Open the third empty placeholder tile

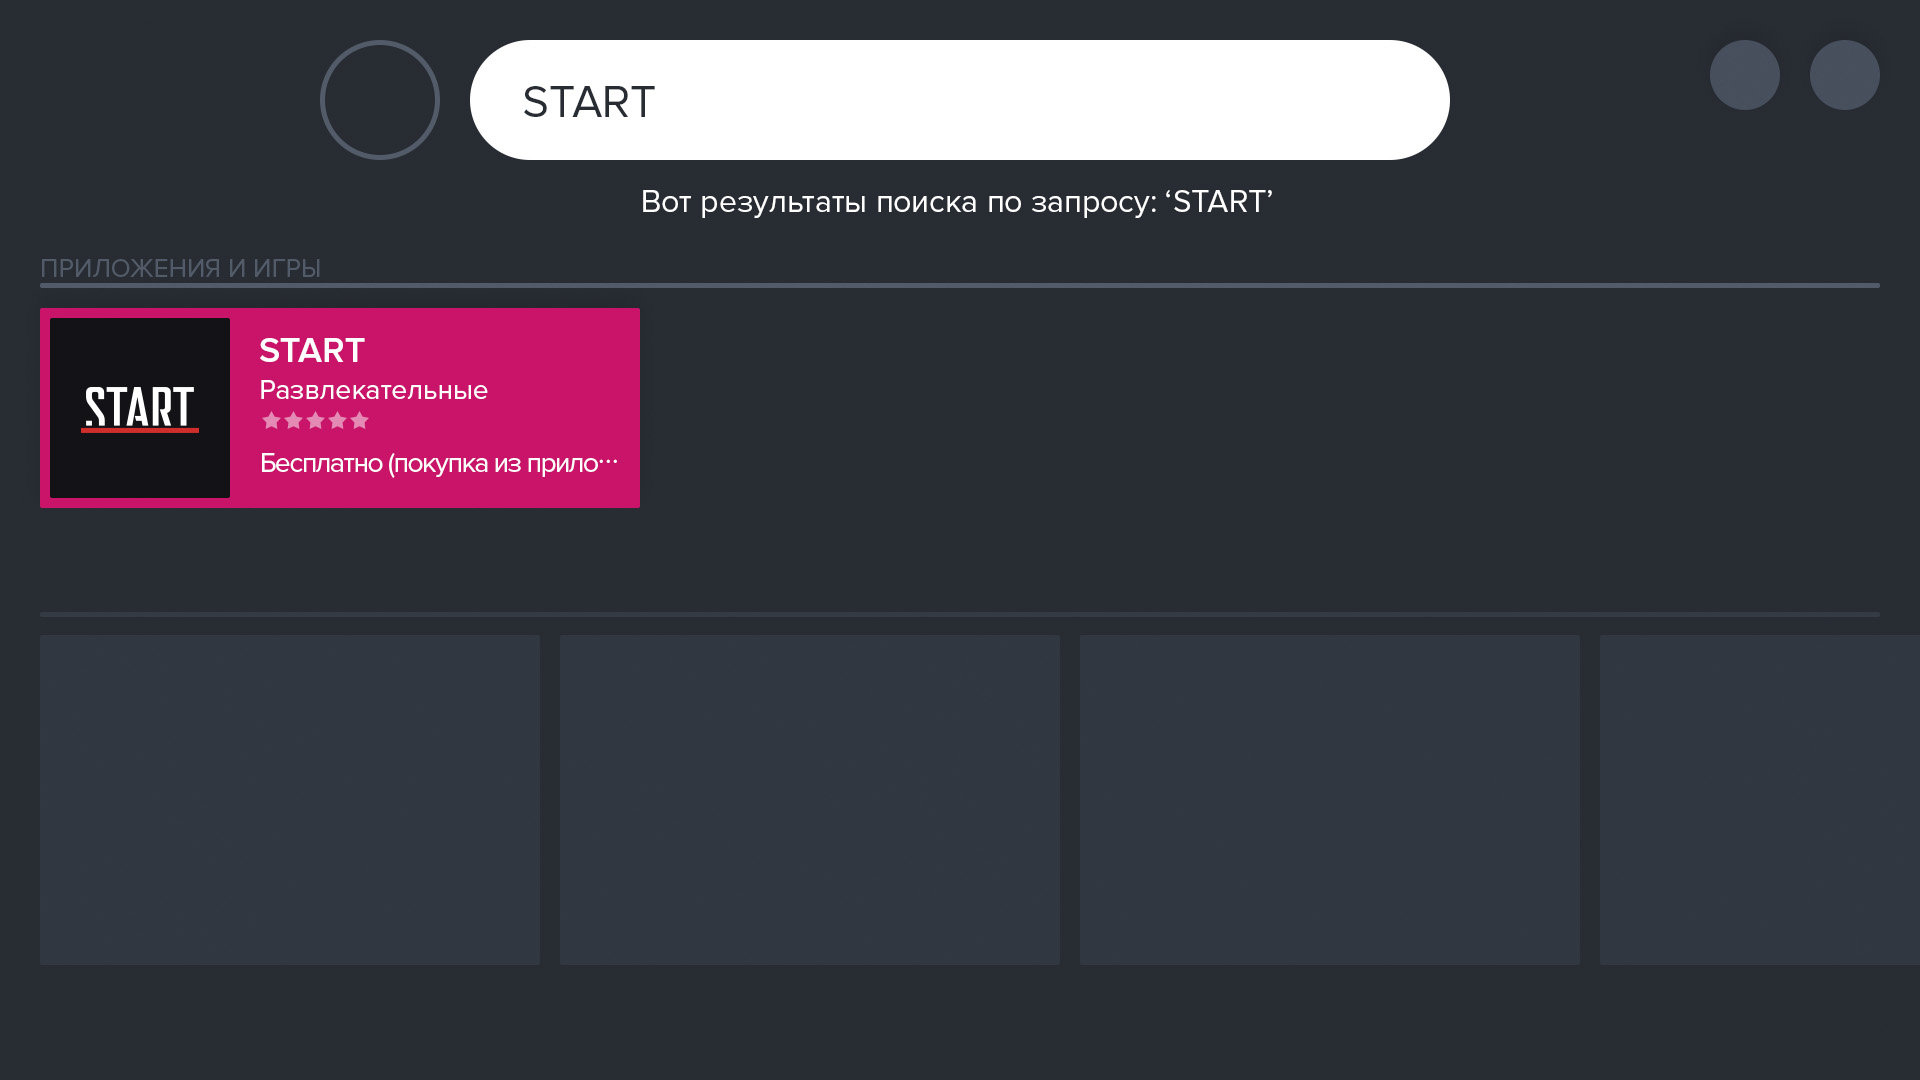(1330, 800)
